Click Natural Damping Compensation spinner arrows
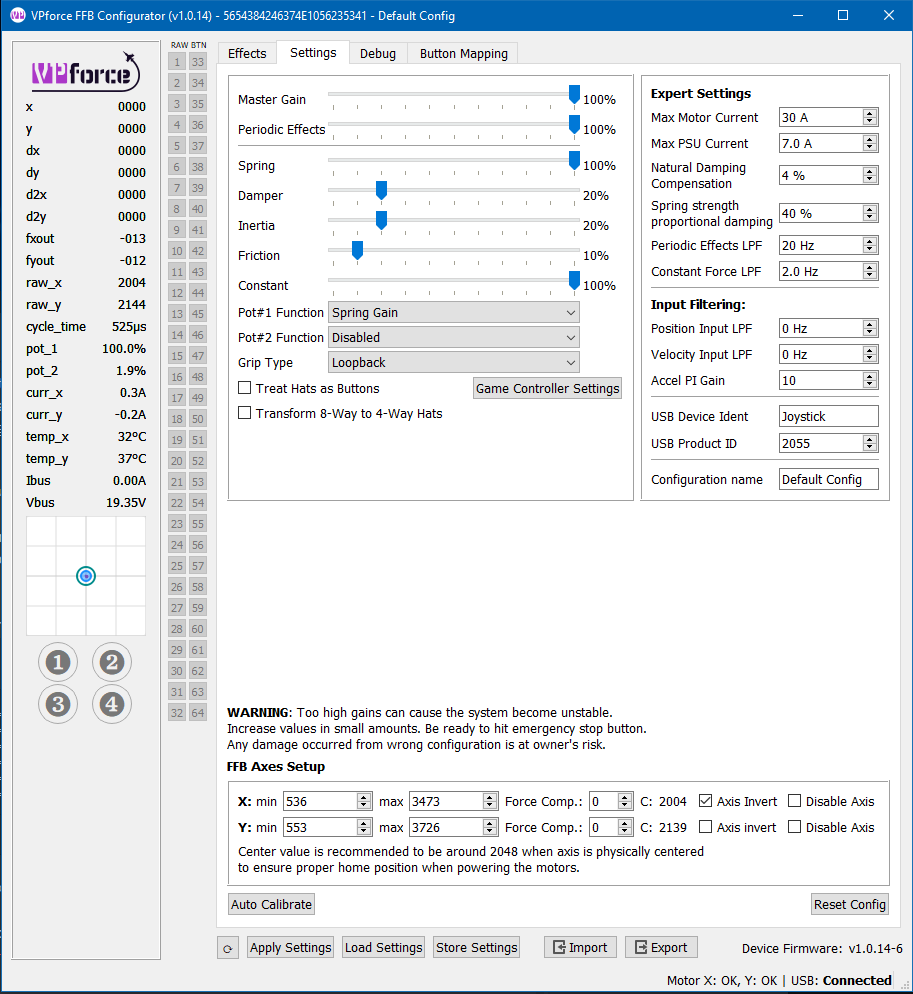 tap(870, 175)
